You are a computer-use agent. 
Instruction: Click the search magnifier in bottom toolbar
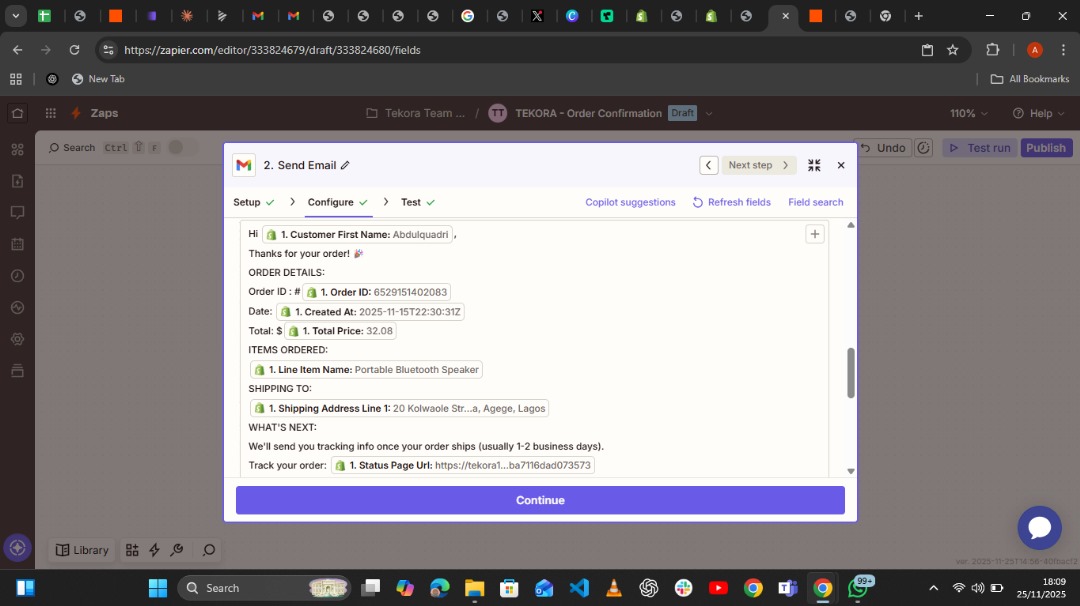(209, 550)
